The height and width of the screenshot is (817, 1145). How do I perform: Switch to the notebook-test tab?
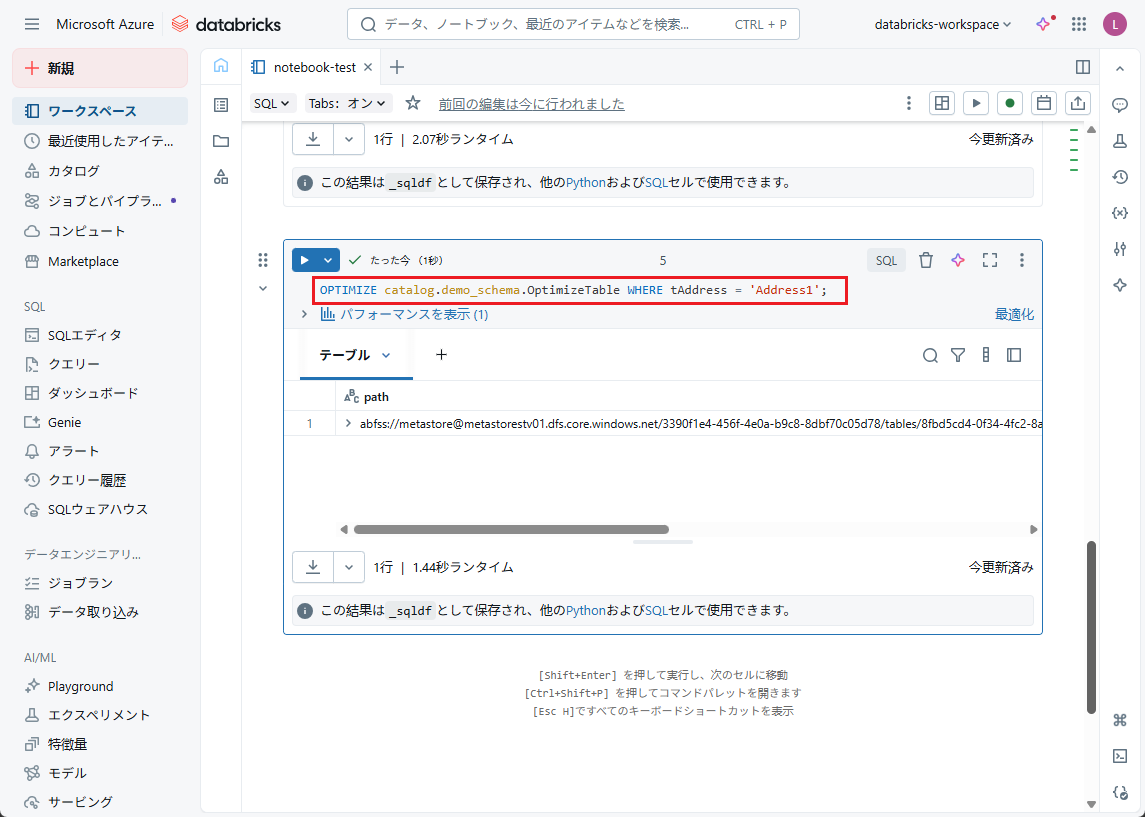tap(314, 67)
